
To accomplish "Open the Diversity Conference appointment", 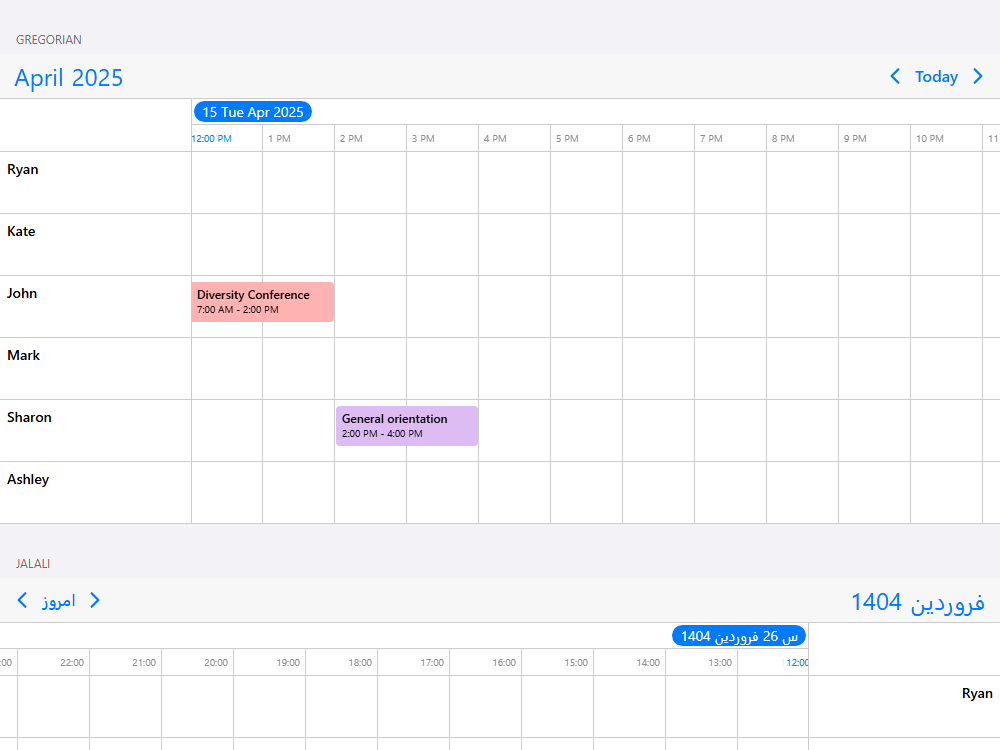I will click(262, 302).
